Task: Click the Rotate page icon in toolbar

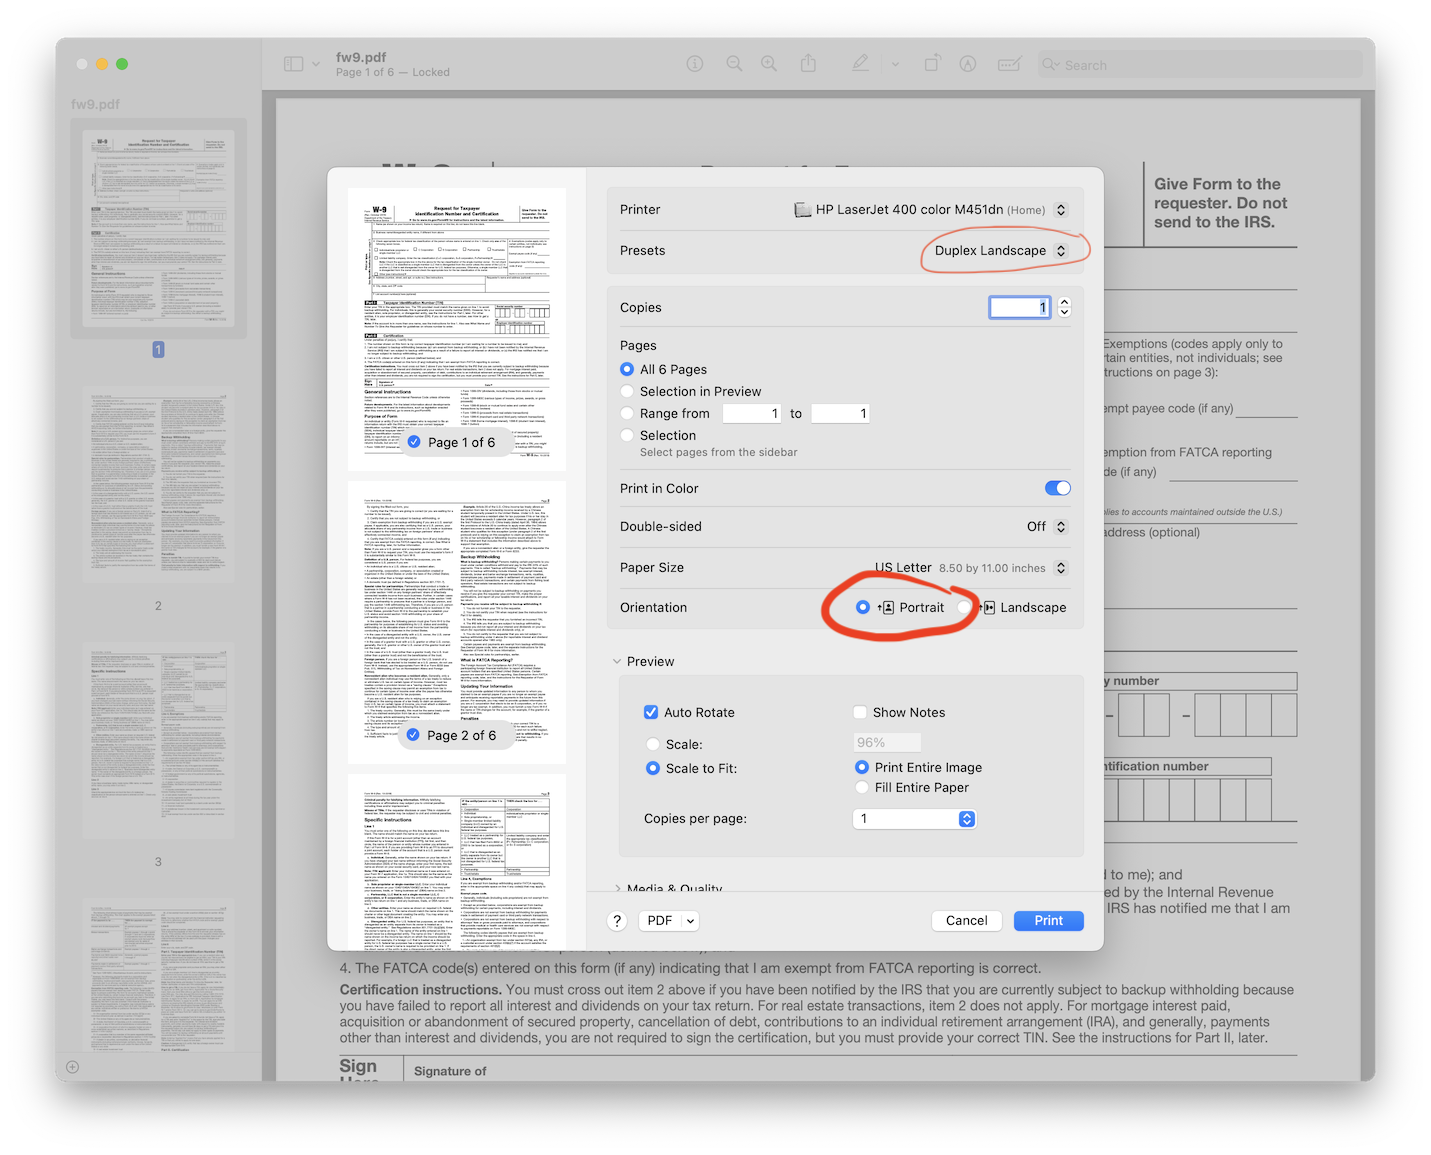Action: [x=932, y=63]
